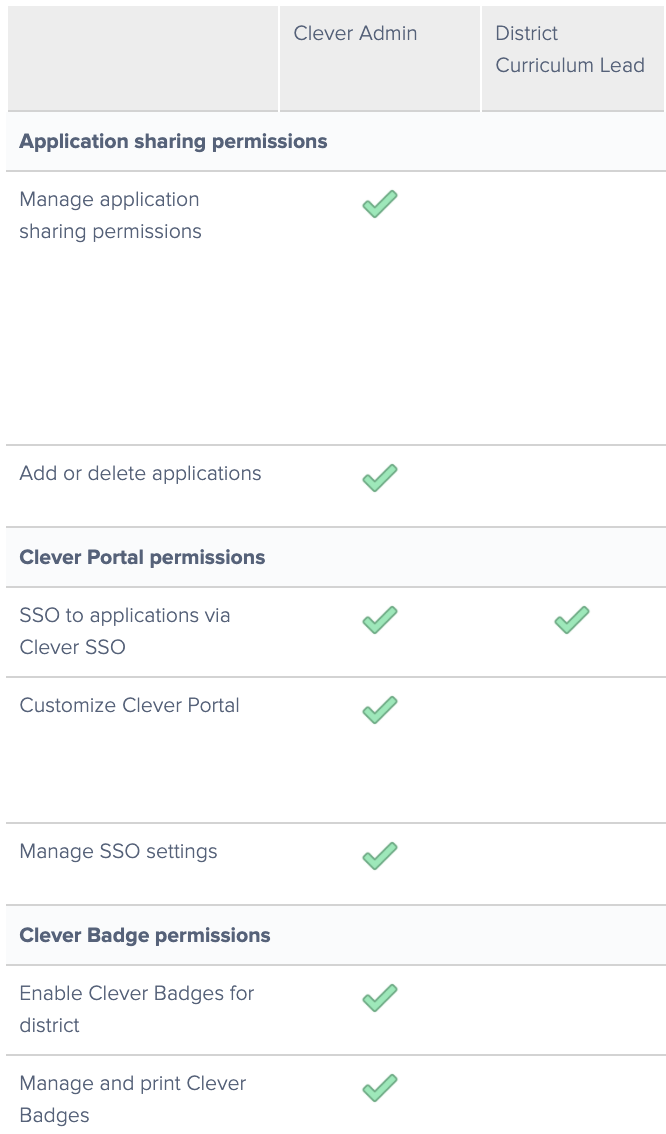Click Clever Admin checkmark in SSO to applications row
The image size is (666, 1134).
(379, 620)
